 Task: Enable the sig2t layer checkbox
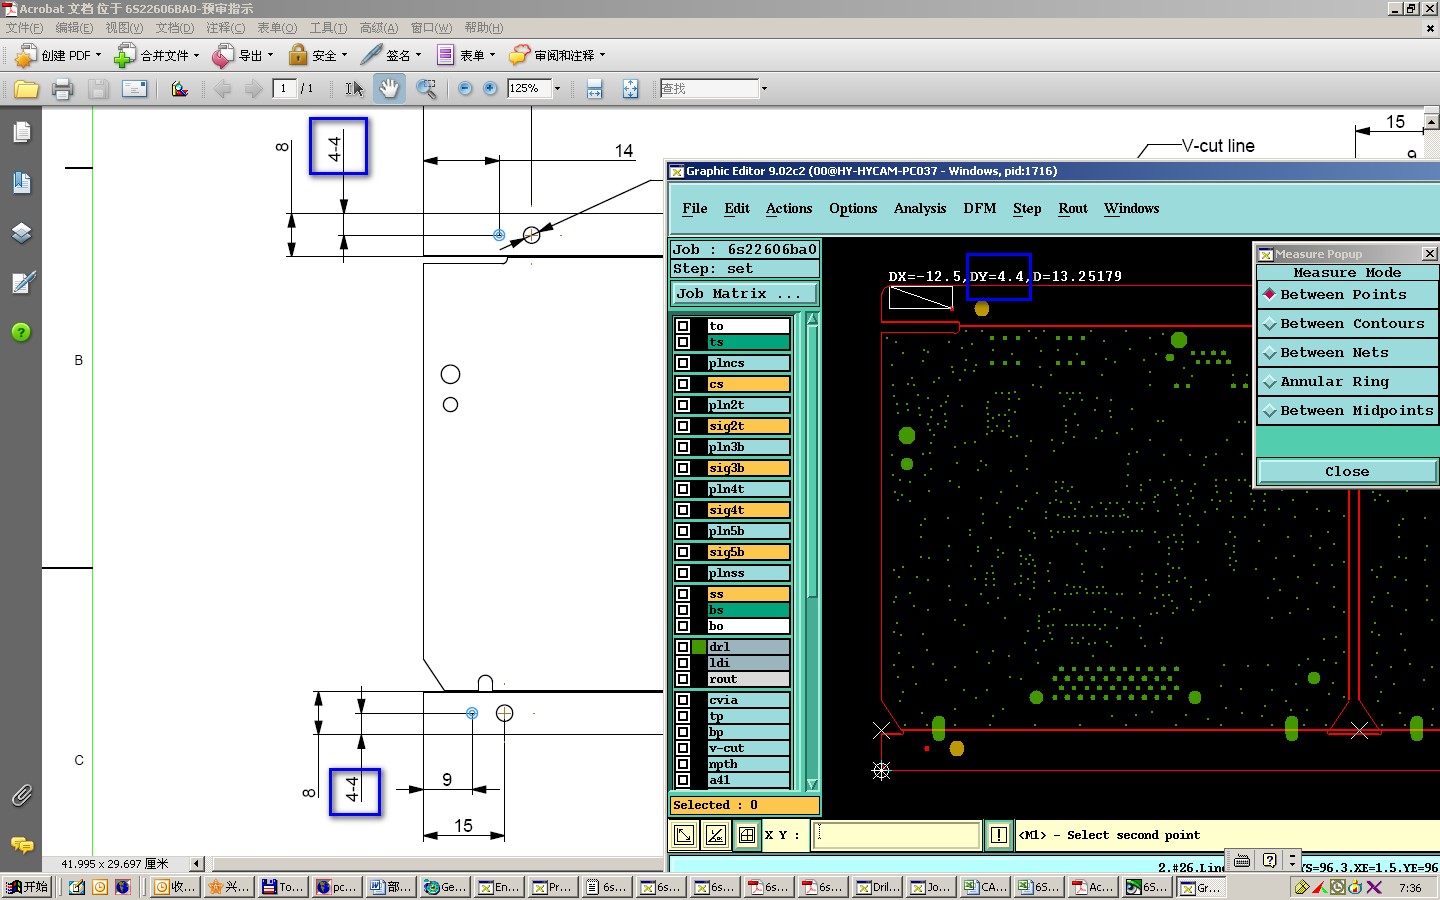[x=683, y=426]
